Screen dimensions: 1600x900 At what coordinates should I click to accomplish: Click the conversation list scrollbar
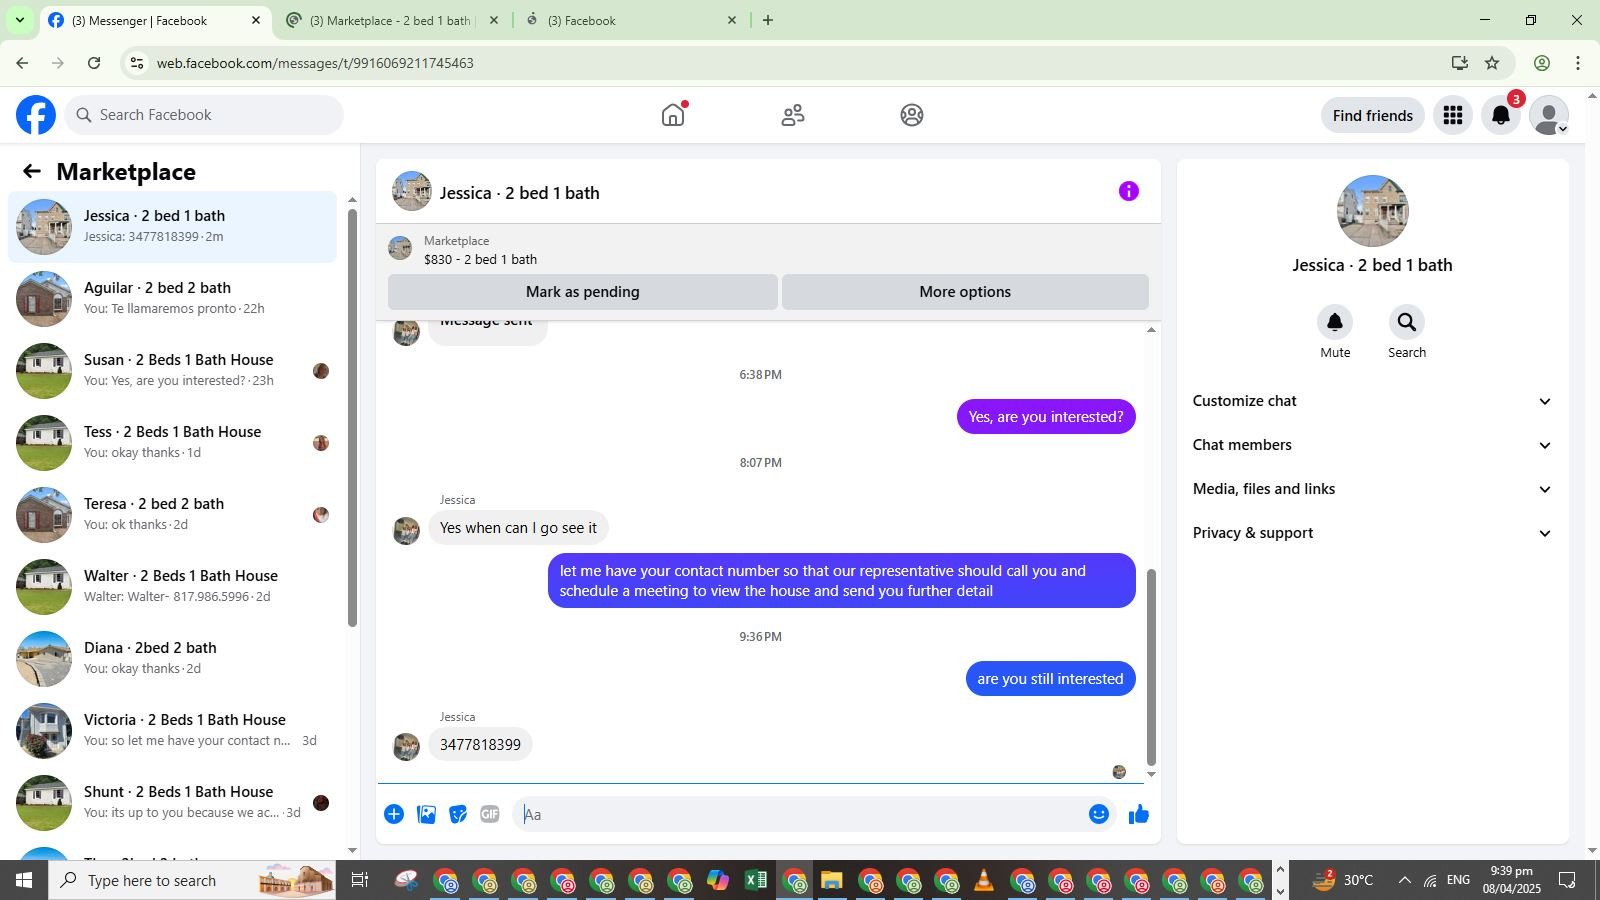[352, 418]
